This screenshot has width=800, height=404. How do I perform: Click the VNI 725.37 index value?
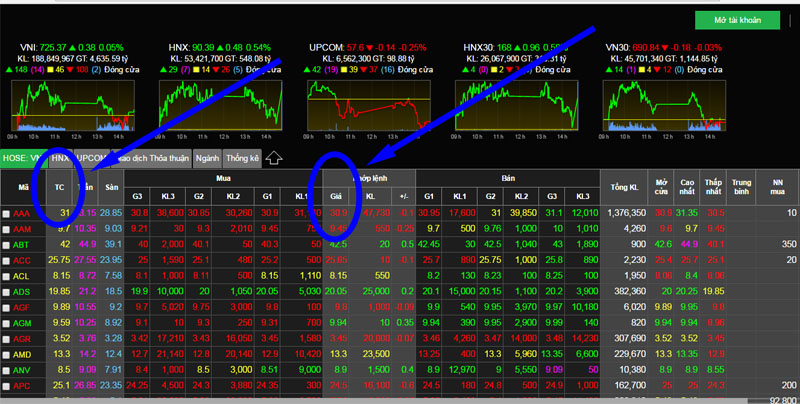click(53, 47)
